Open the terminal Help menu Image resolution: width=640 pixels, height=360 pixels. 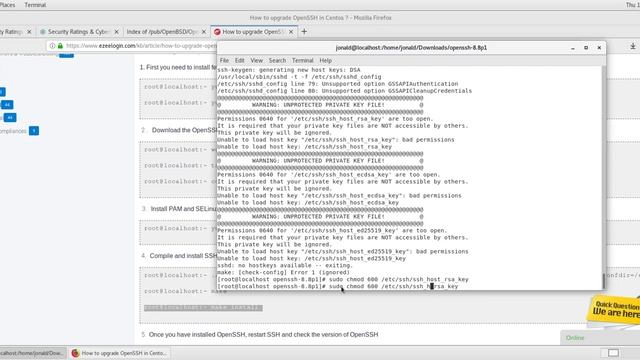point(325,60)
